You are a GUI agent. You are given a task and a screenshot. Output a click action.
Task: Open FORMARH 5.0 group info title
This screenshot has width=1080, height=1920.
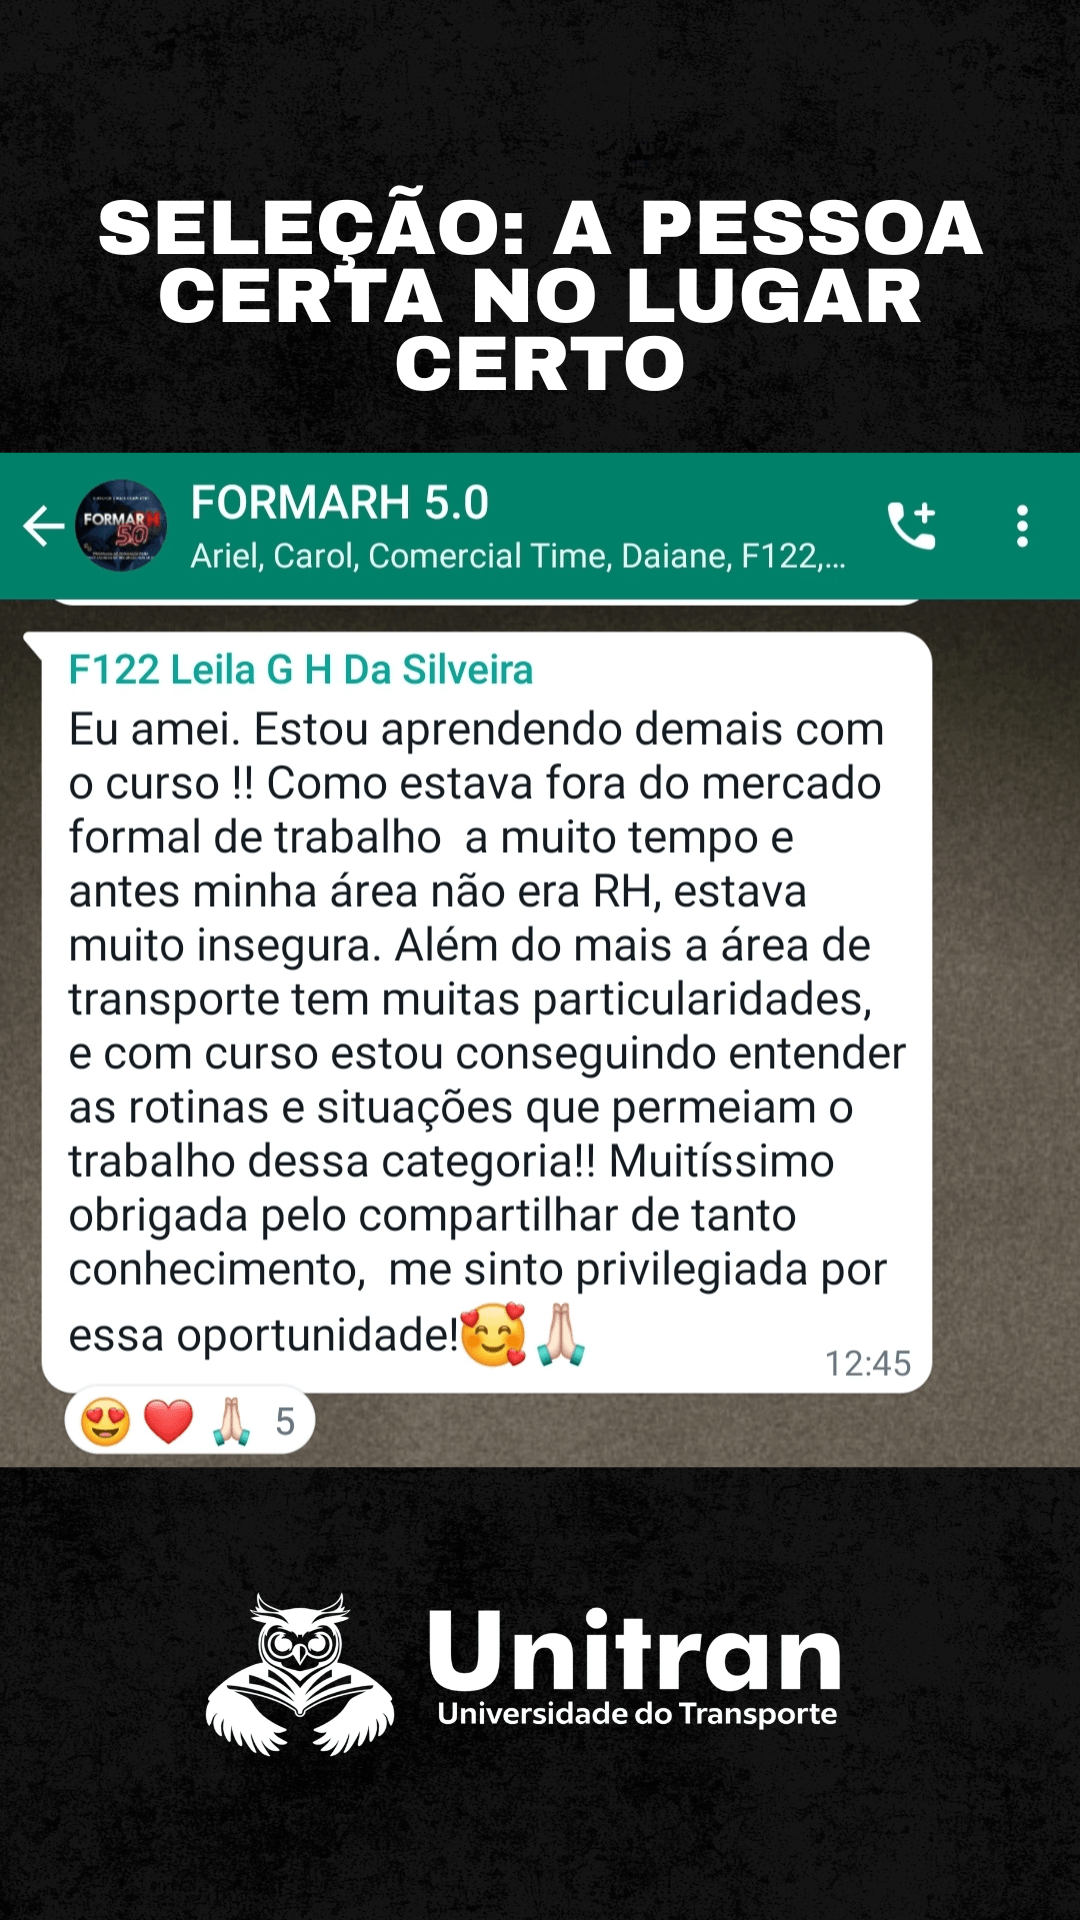[x=340, y=502]
